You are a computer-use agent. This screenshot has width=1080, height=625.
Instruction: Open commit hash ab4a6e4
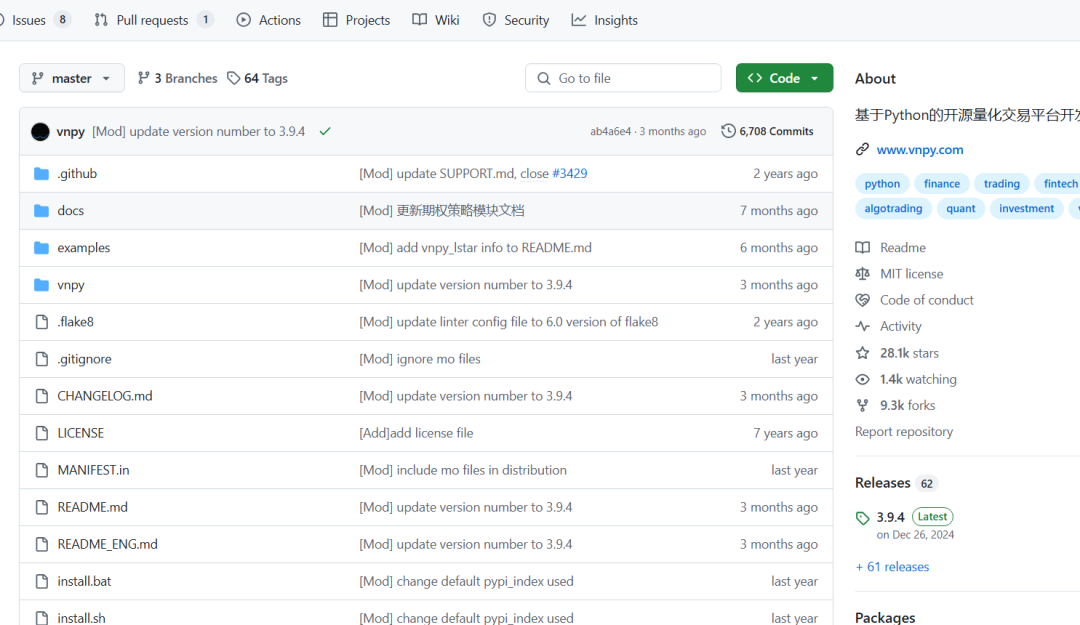[x=610, y=132]
